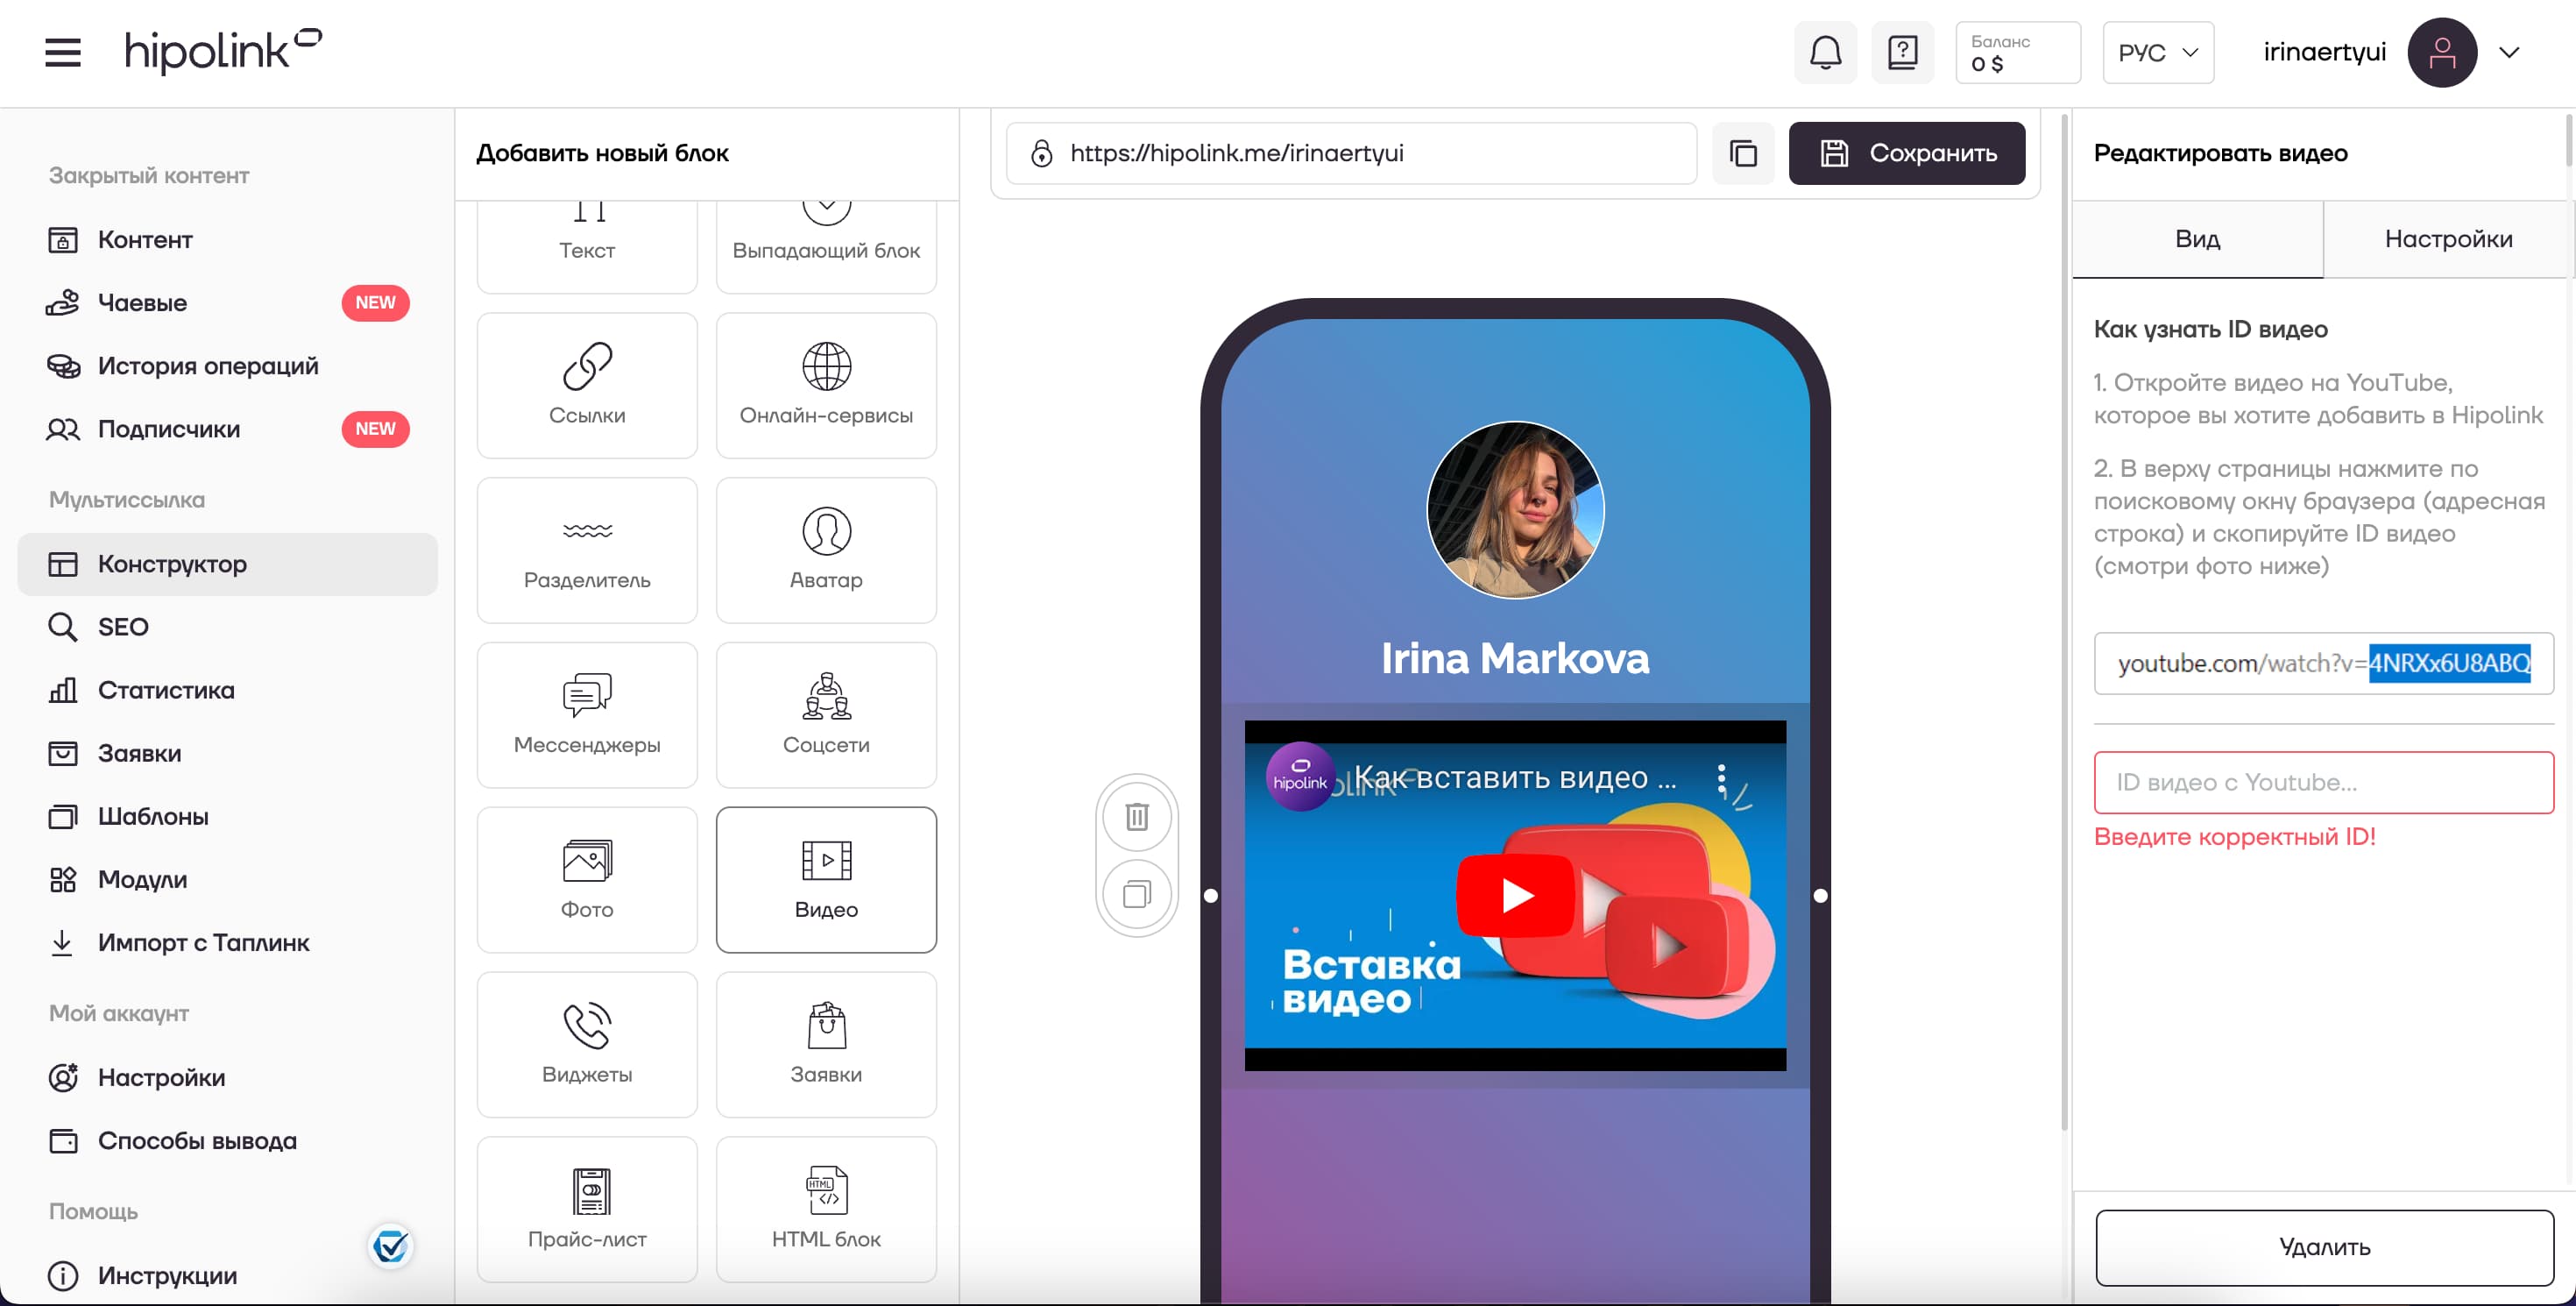
Task: Open Способы вывода
Action: [228, 1140]
